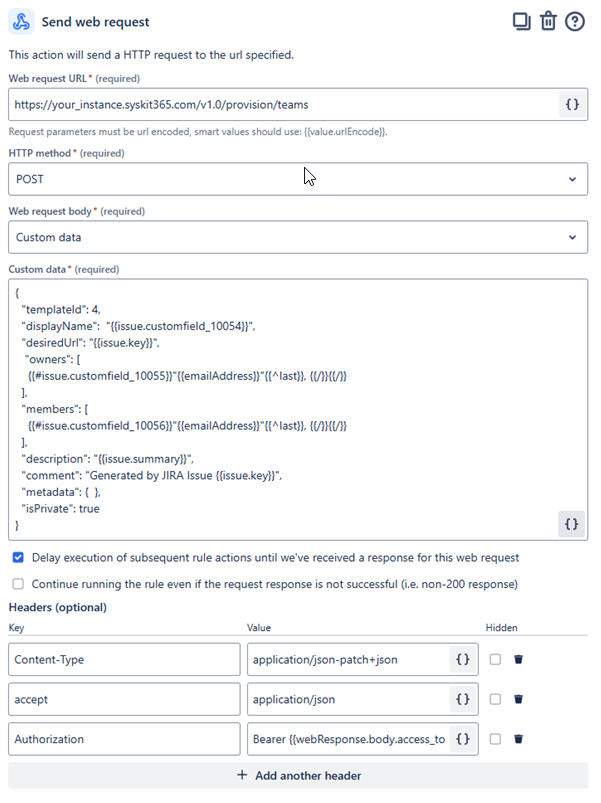Screen dimensions: 601x803
Task: Click Add another header button
Action: tap(298, 775)
